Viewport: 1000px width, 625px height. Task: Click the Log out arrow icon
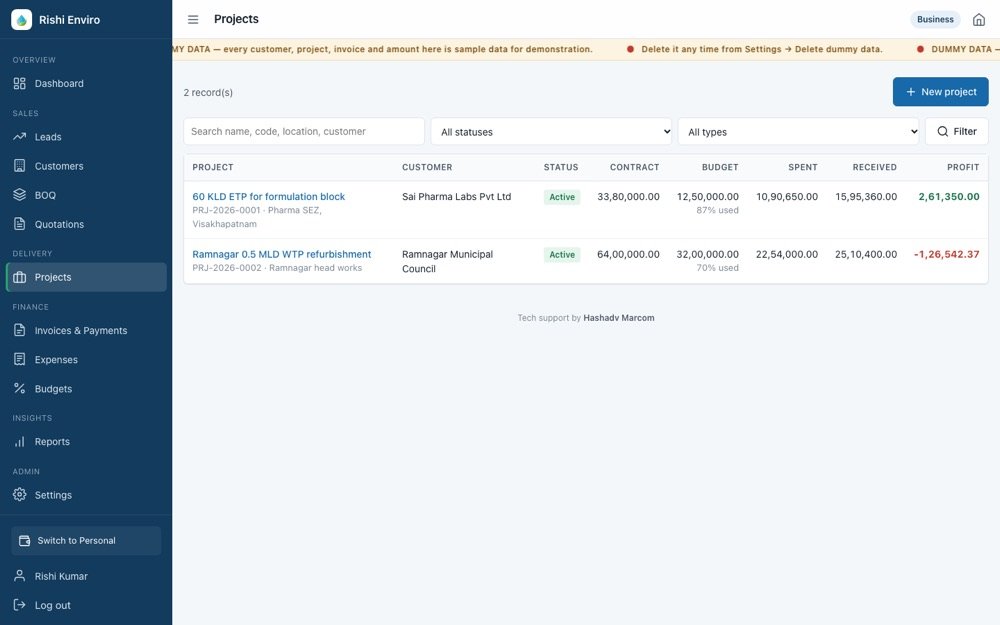pyautogui.click(x=20, y=605)
